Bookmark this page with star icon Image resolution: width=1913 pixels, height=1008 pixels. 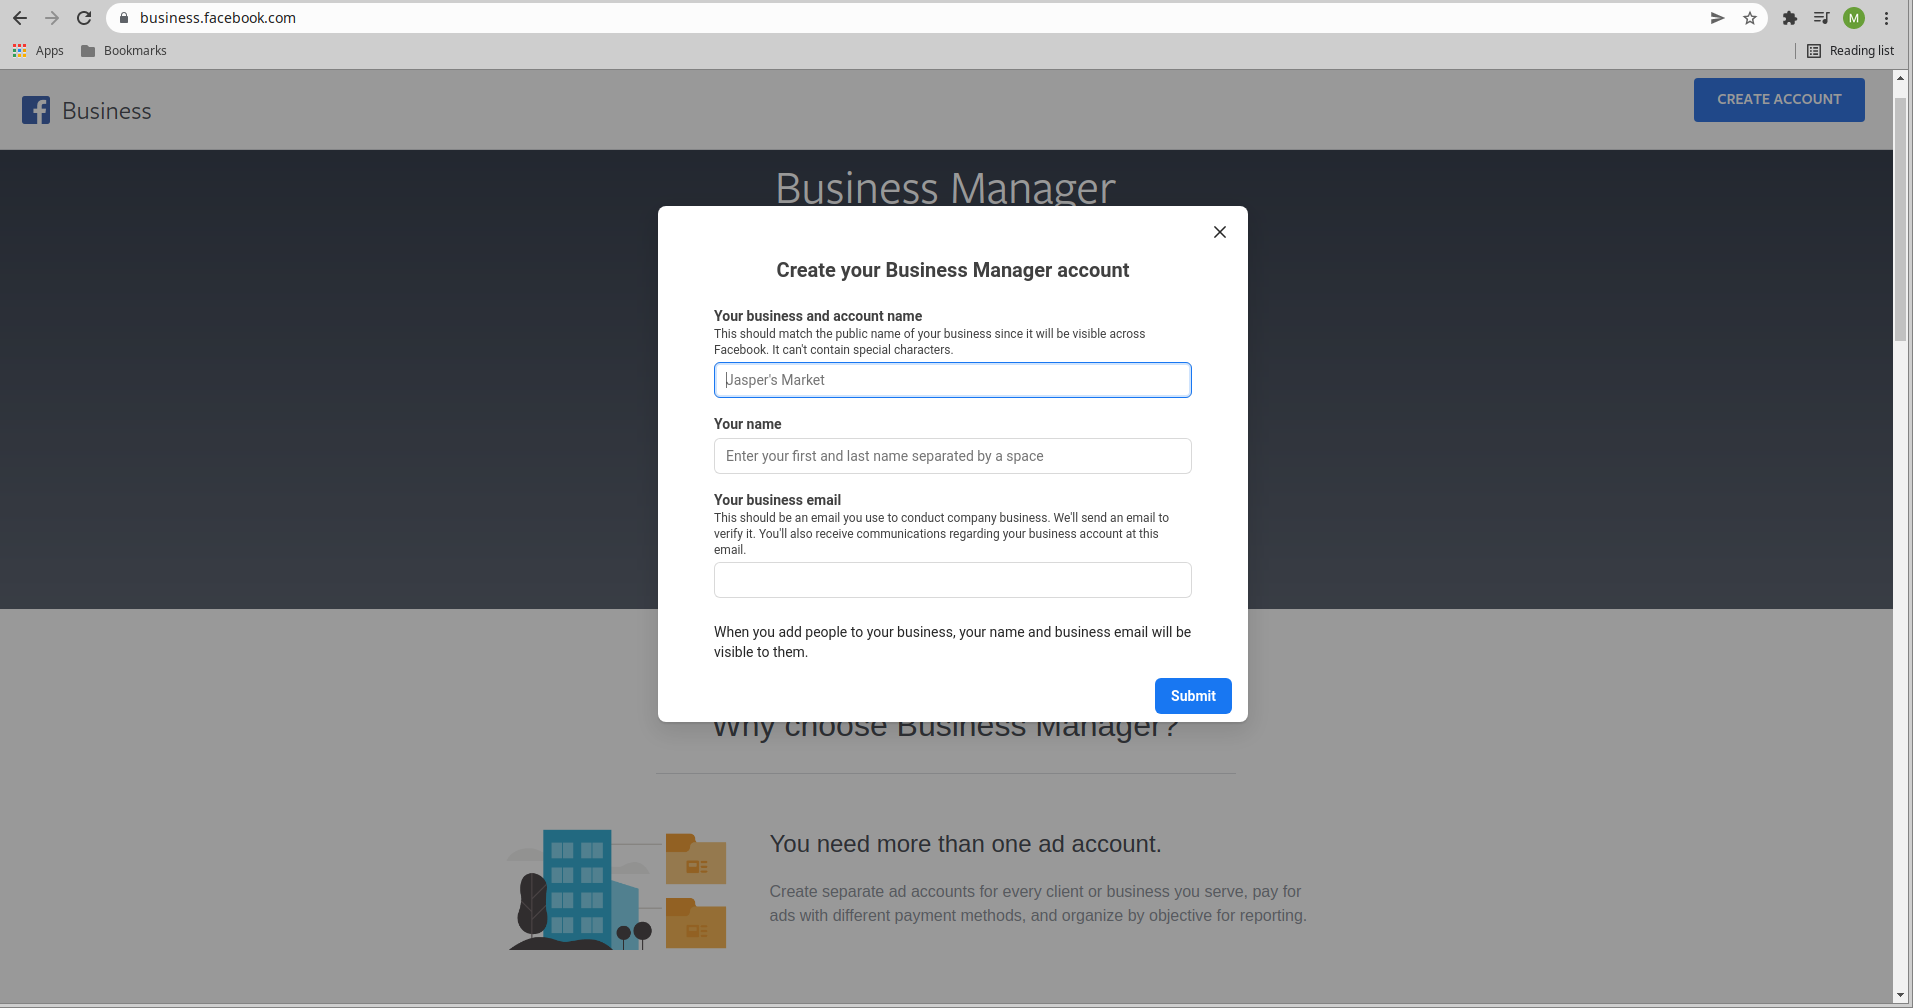[x=1750, y=18]
